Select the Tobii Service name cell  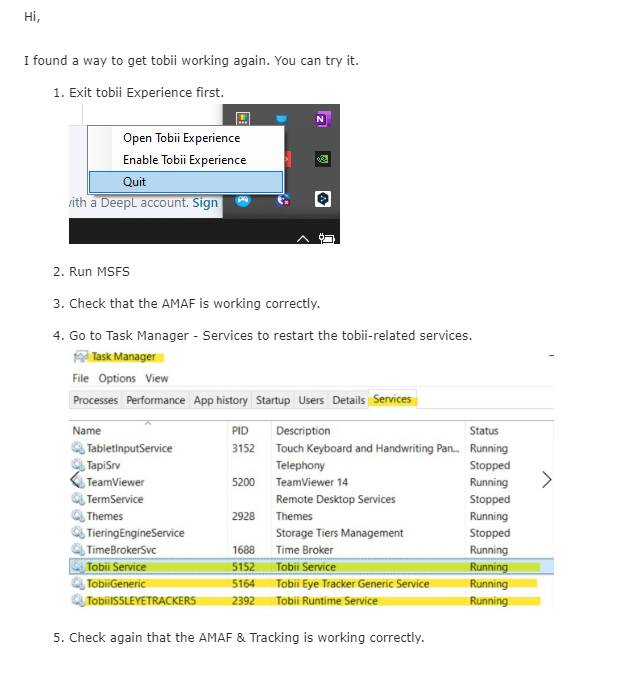point(116,567)
